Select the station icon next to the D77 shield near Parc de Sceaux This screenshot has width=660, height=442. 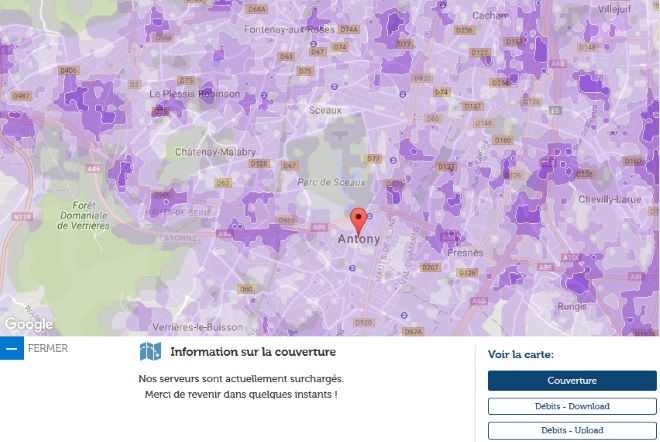[x=393, y=160]
